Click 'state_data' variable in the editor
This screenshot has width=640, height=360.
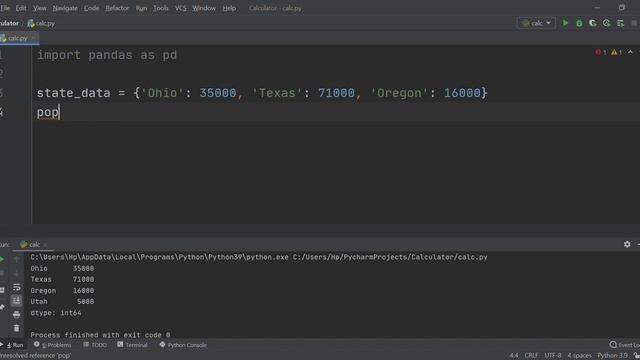[73, 93]
